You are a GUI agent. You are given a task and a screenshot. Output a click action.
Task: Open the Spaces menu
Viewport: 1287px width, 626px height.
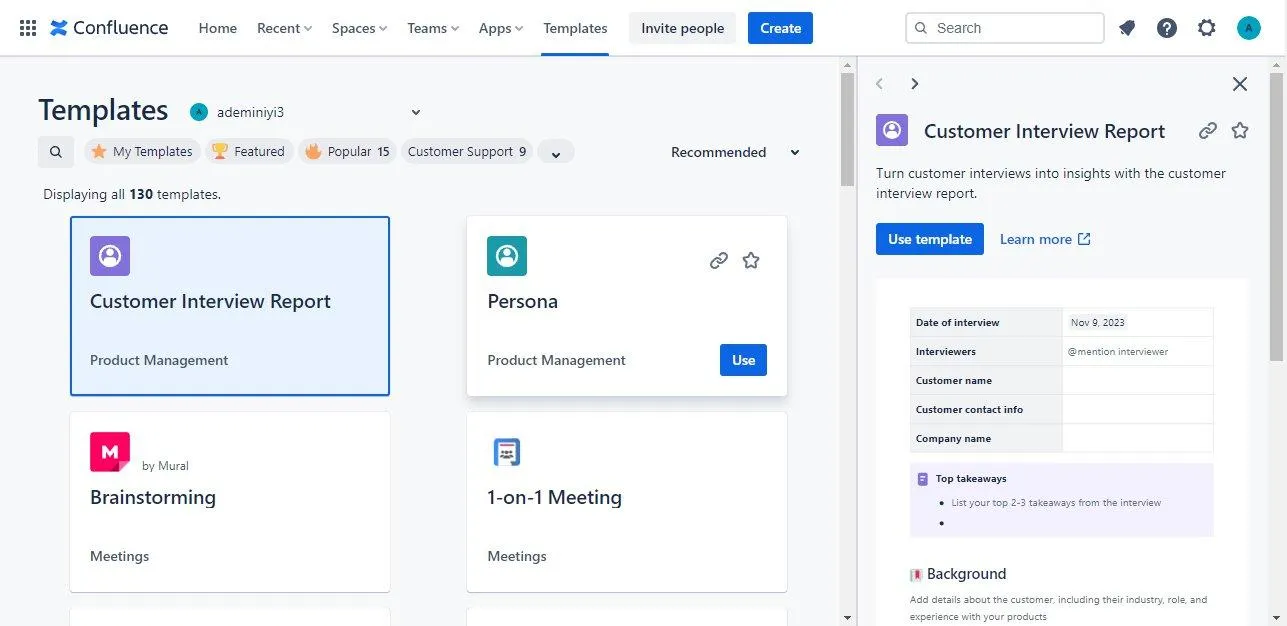point(359,28)
